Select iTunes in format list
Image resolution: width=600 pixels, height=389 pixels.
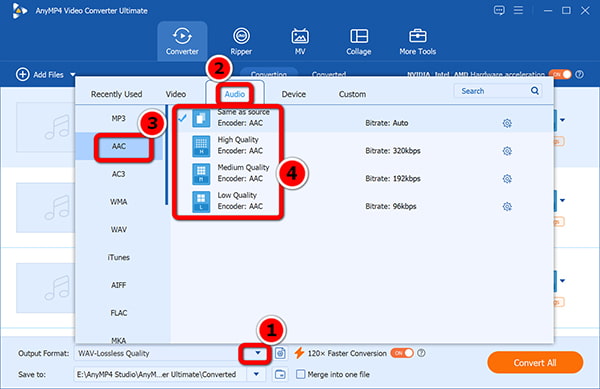[119, 257]
